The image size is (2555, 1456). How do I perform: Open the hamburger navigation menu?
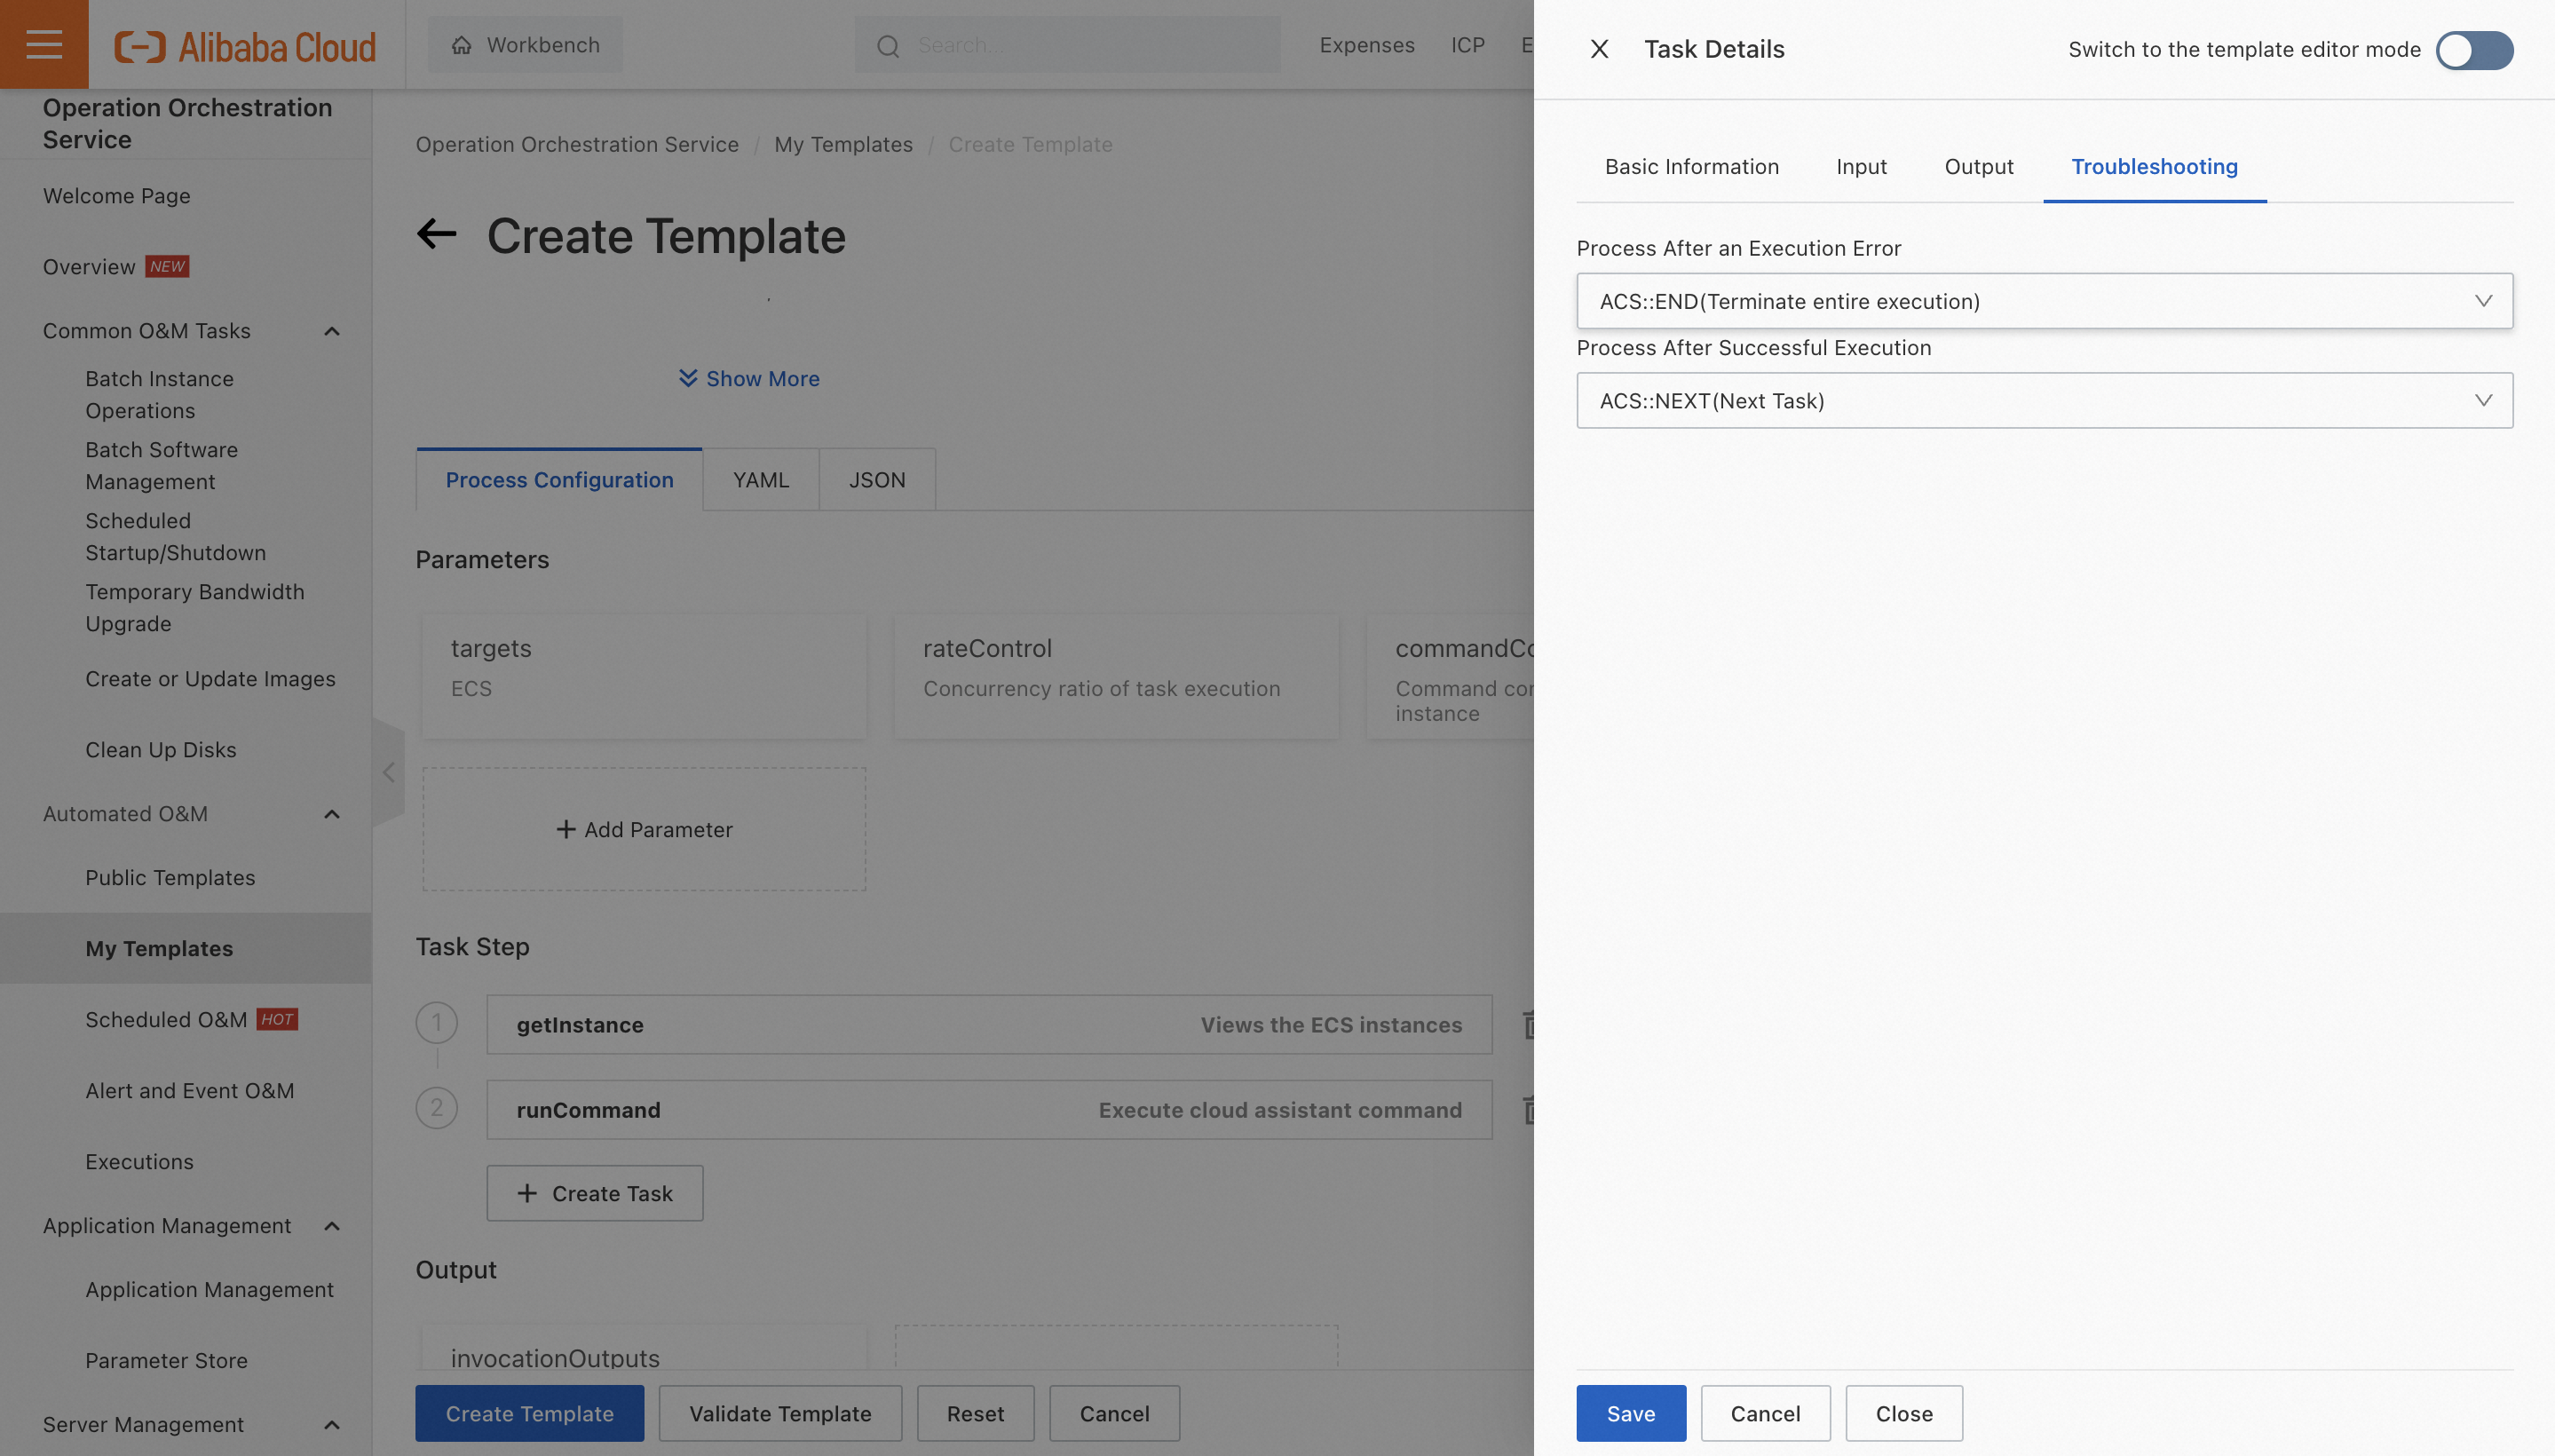click(44, 44)
